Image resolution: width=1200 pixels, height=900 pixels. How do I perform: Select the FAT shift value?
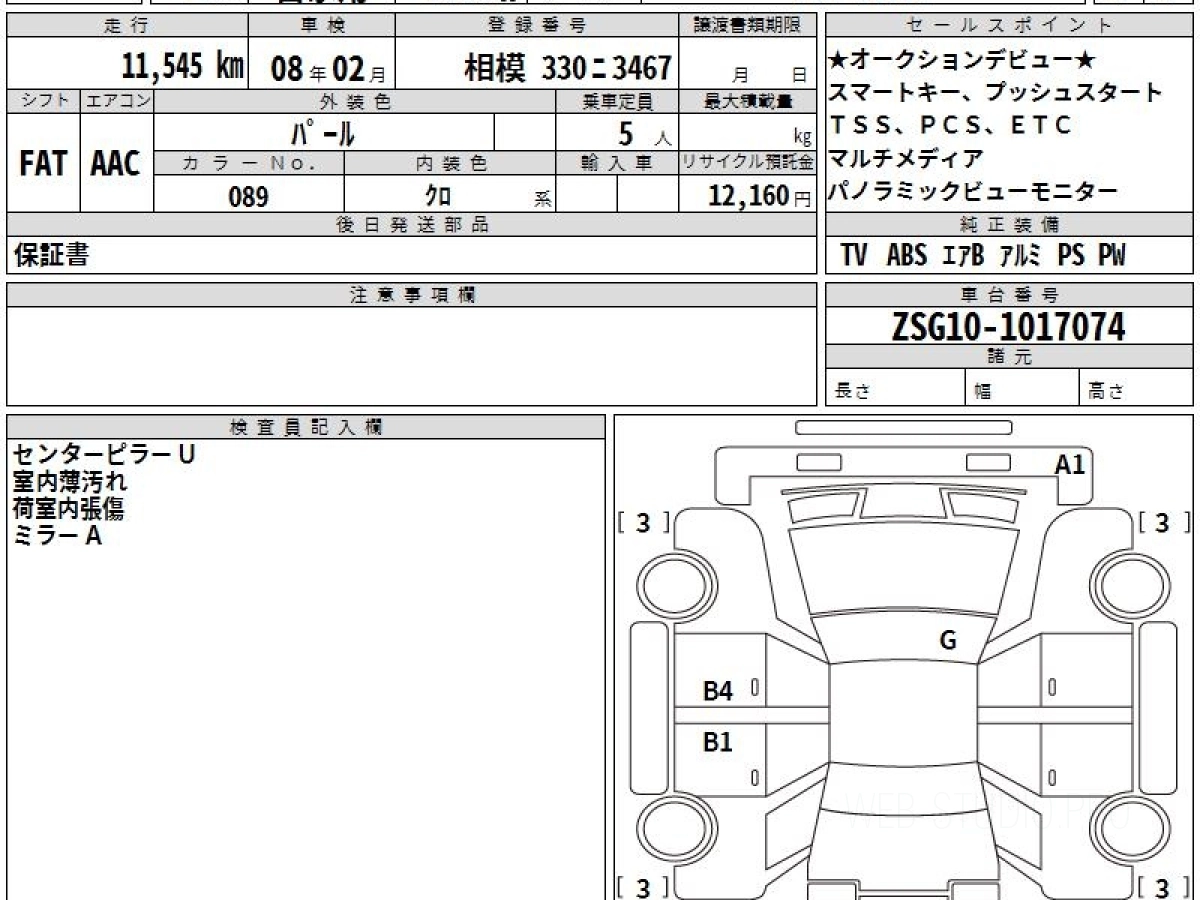click(x=43, y=164)
